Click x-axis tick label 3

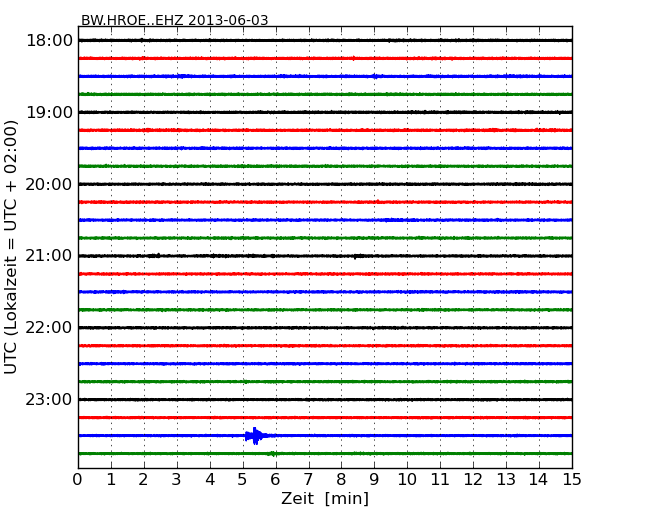coord(176,479)
